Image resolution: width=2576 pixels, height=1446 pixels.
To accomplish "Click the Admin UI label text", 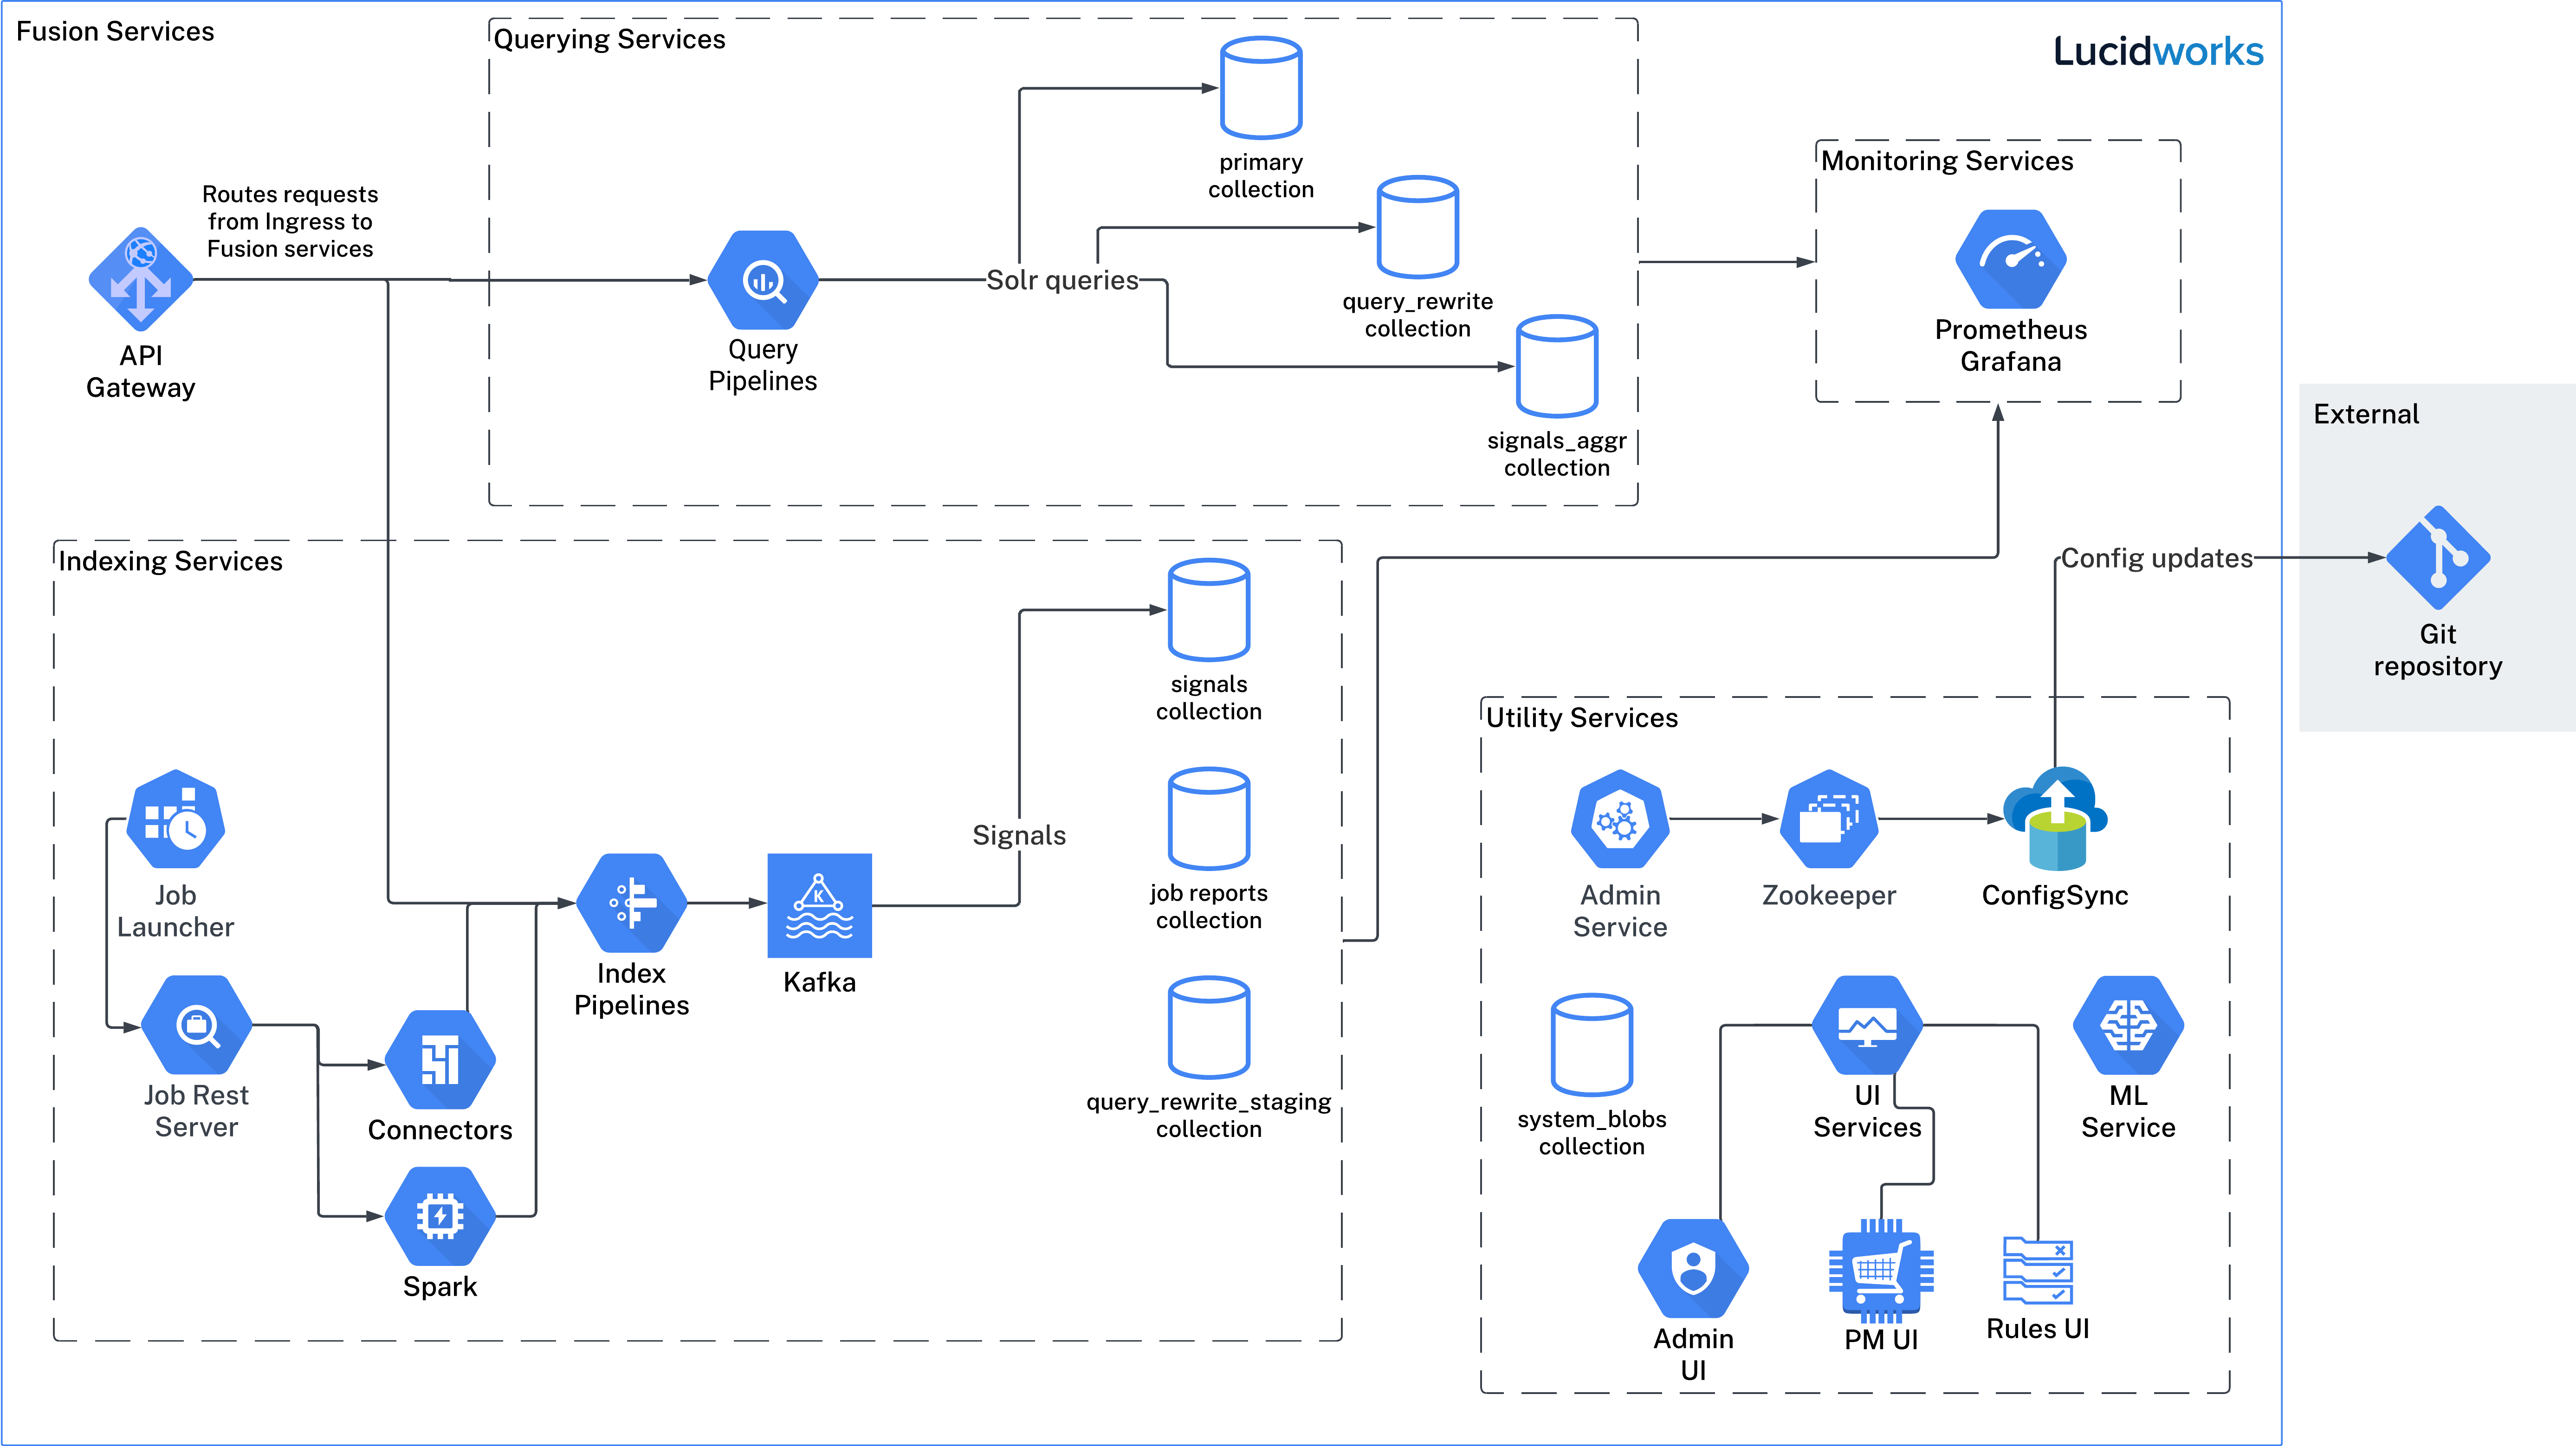I will tap(1694, 1354).
